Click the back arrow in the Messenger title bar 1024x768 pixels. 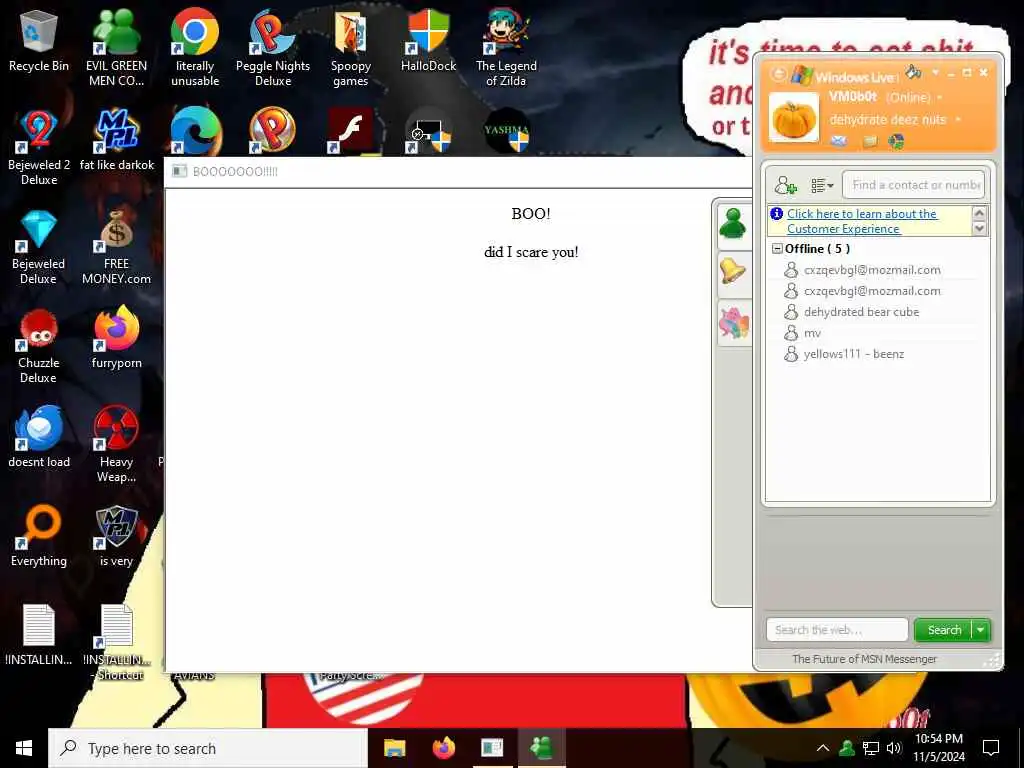(778, 74)
